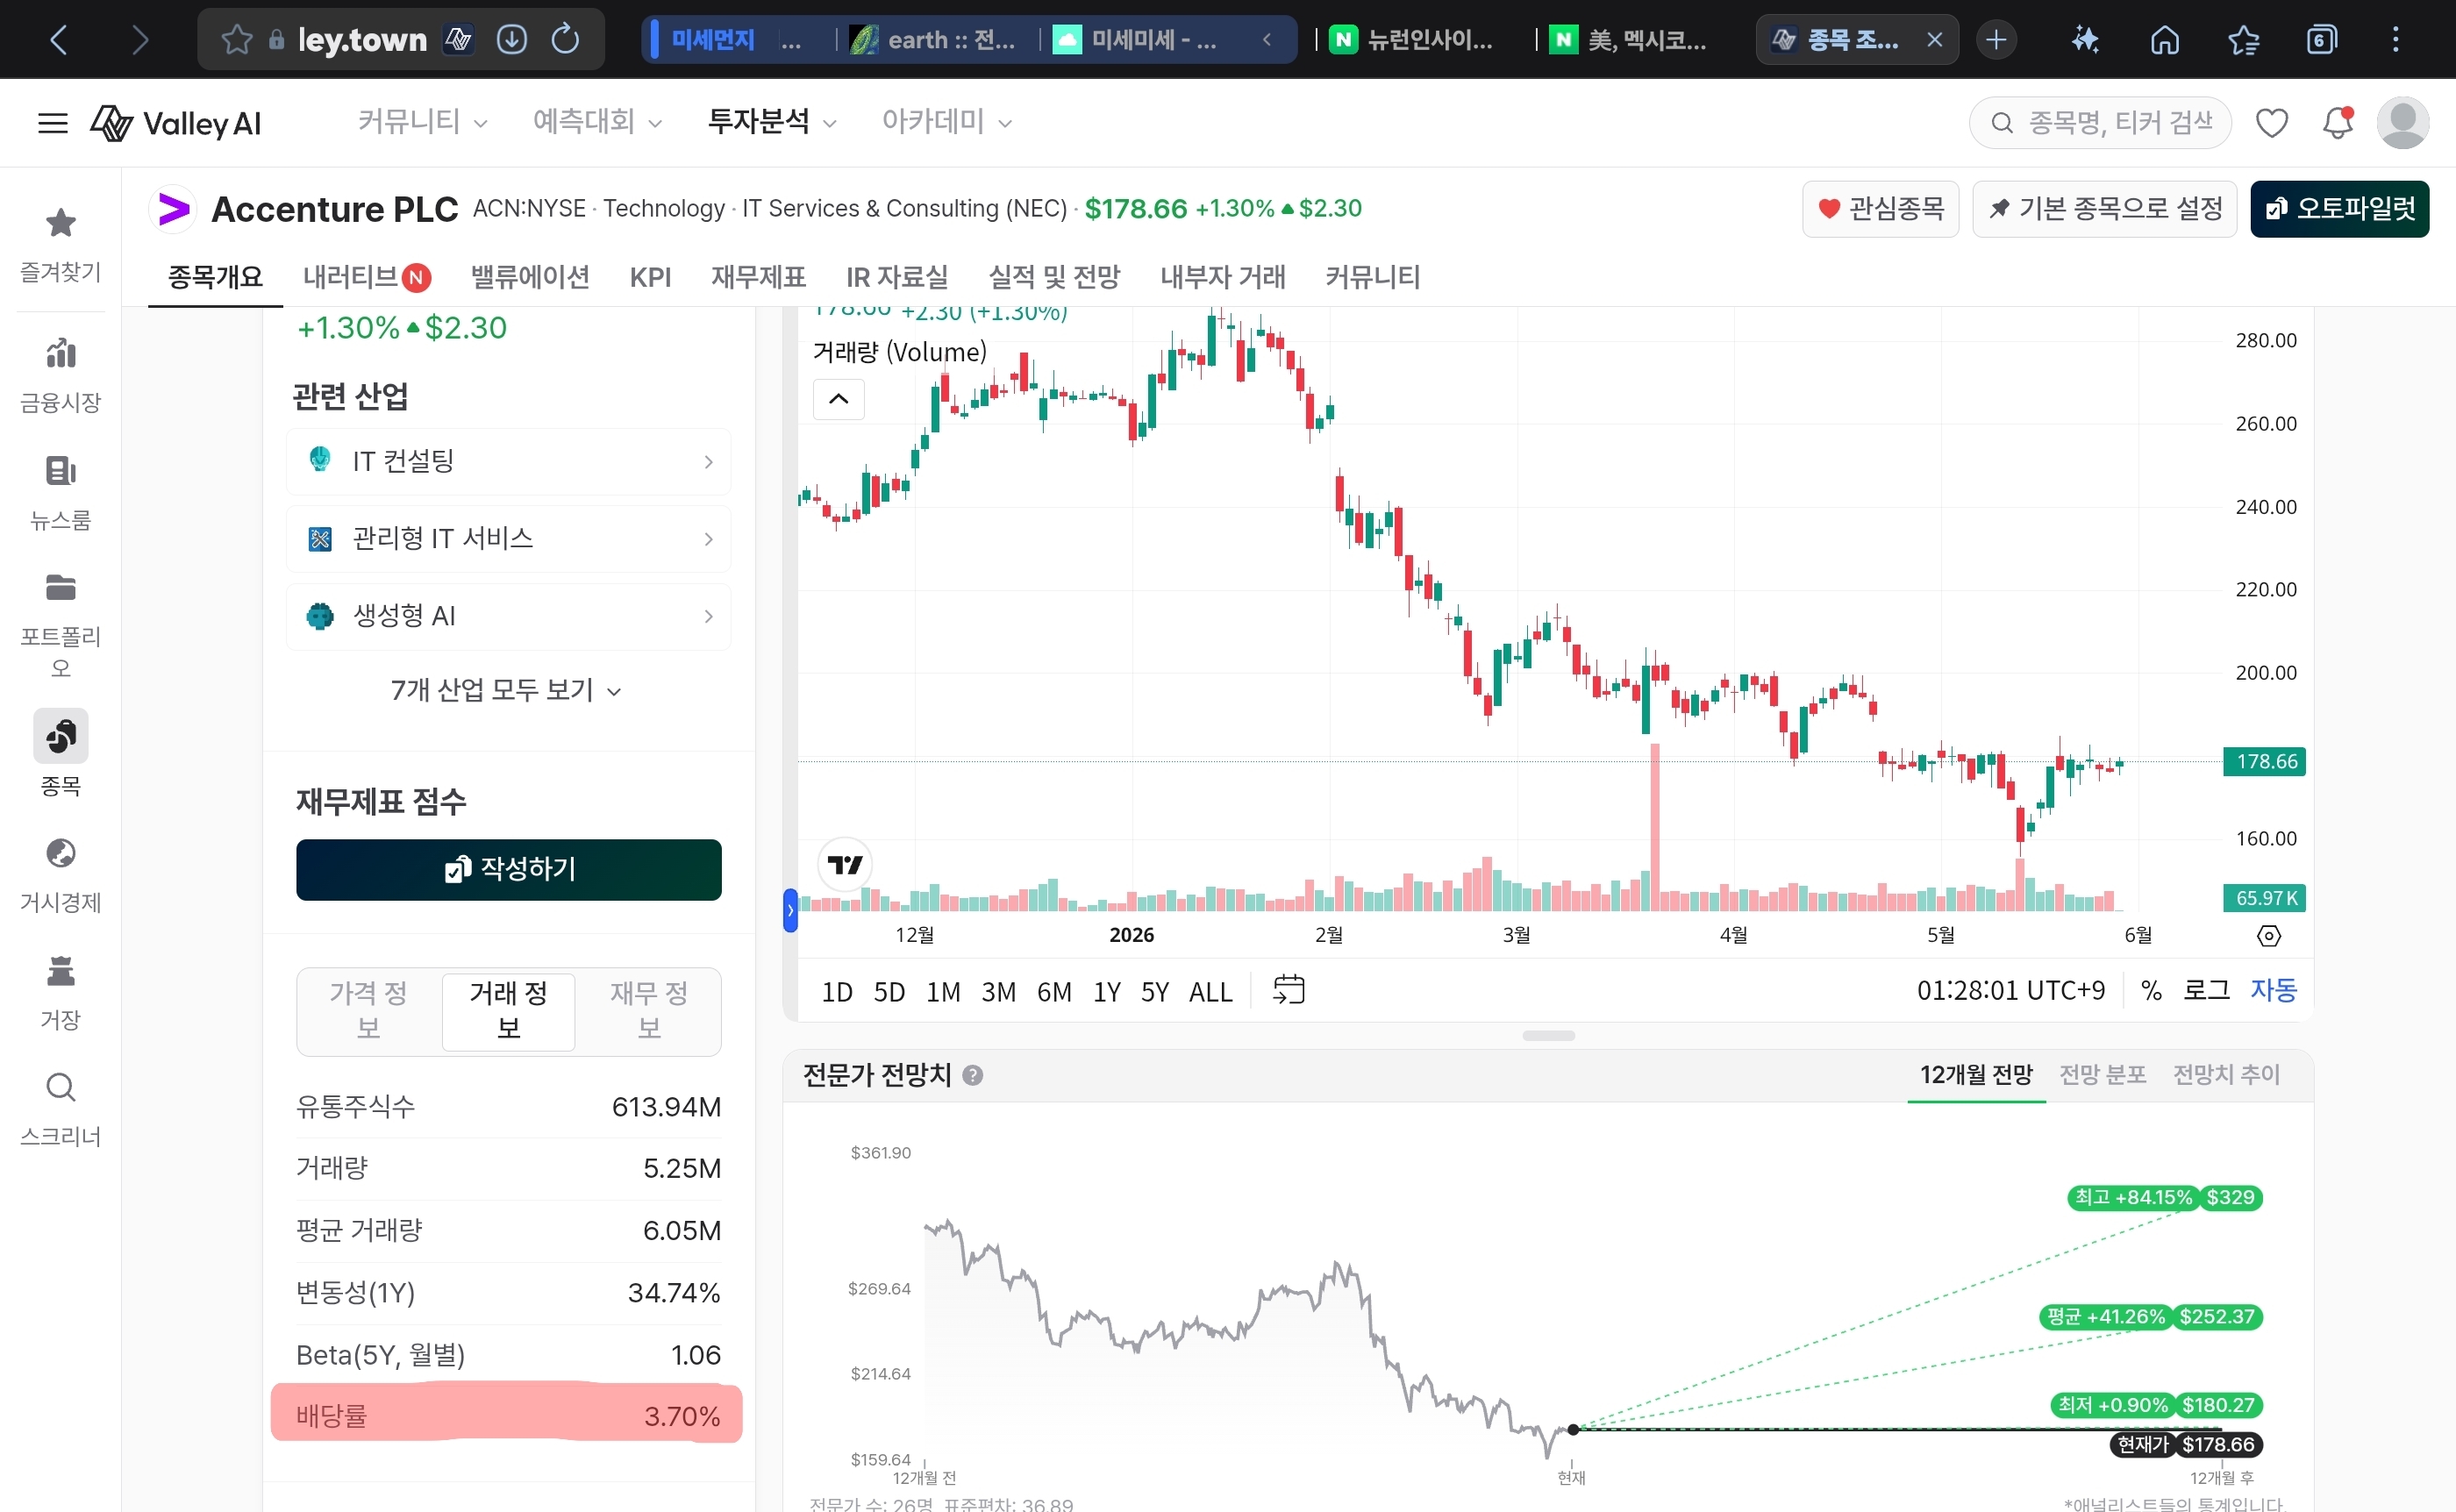Click the TradingView logo on chart
This screenshot has height=1512, width=2456.
(845, 865)
